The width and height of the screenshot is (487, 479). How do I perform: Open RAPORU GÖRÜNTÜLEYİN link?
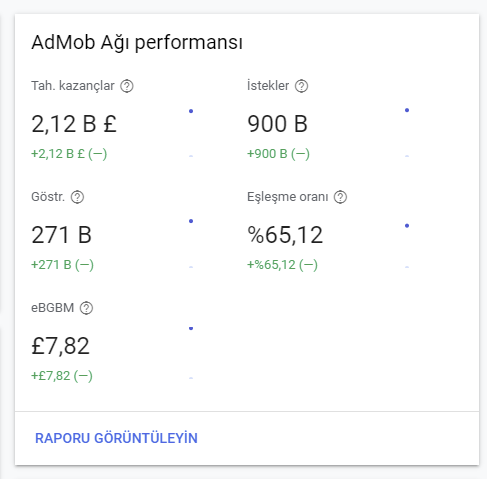tap(116, 438)
